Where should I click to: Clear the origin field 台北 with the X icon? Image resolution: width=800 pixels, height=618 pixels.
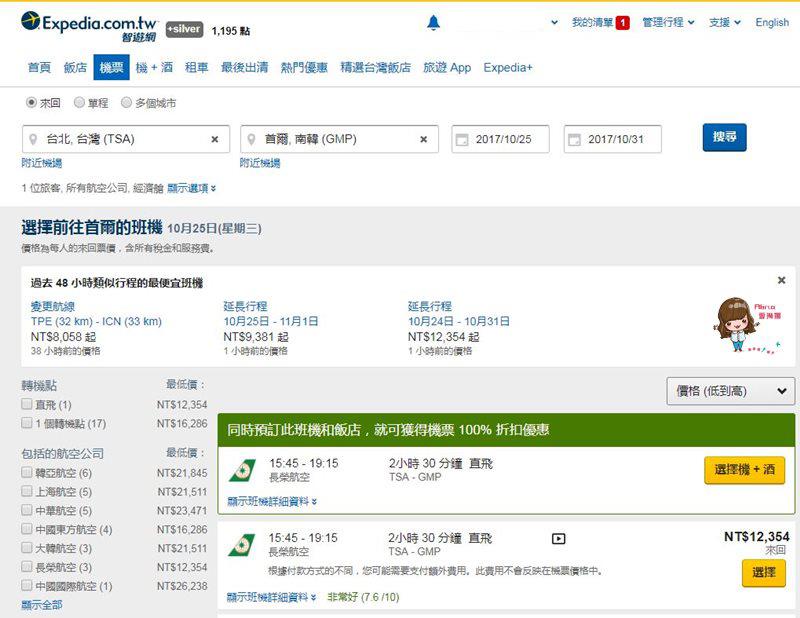[x=215, y=139]
